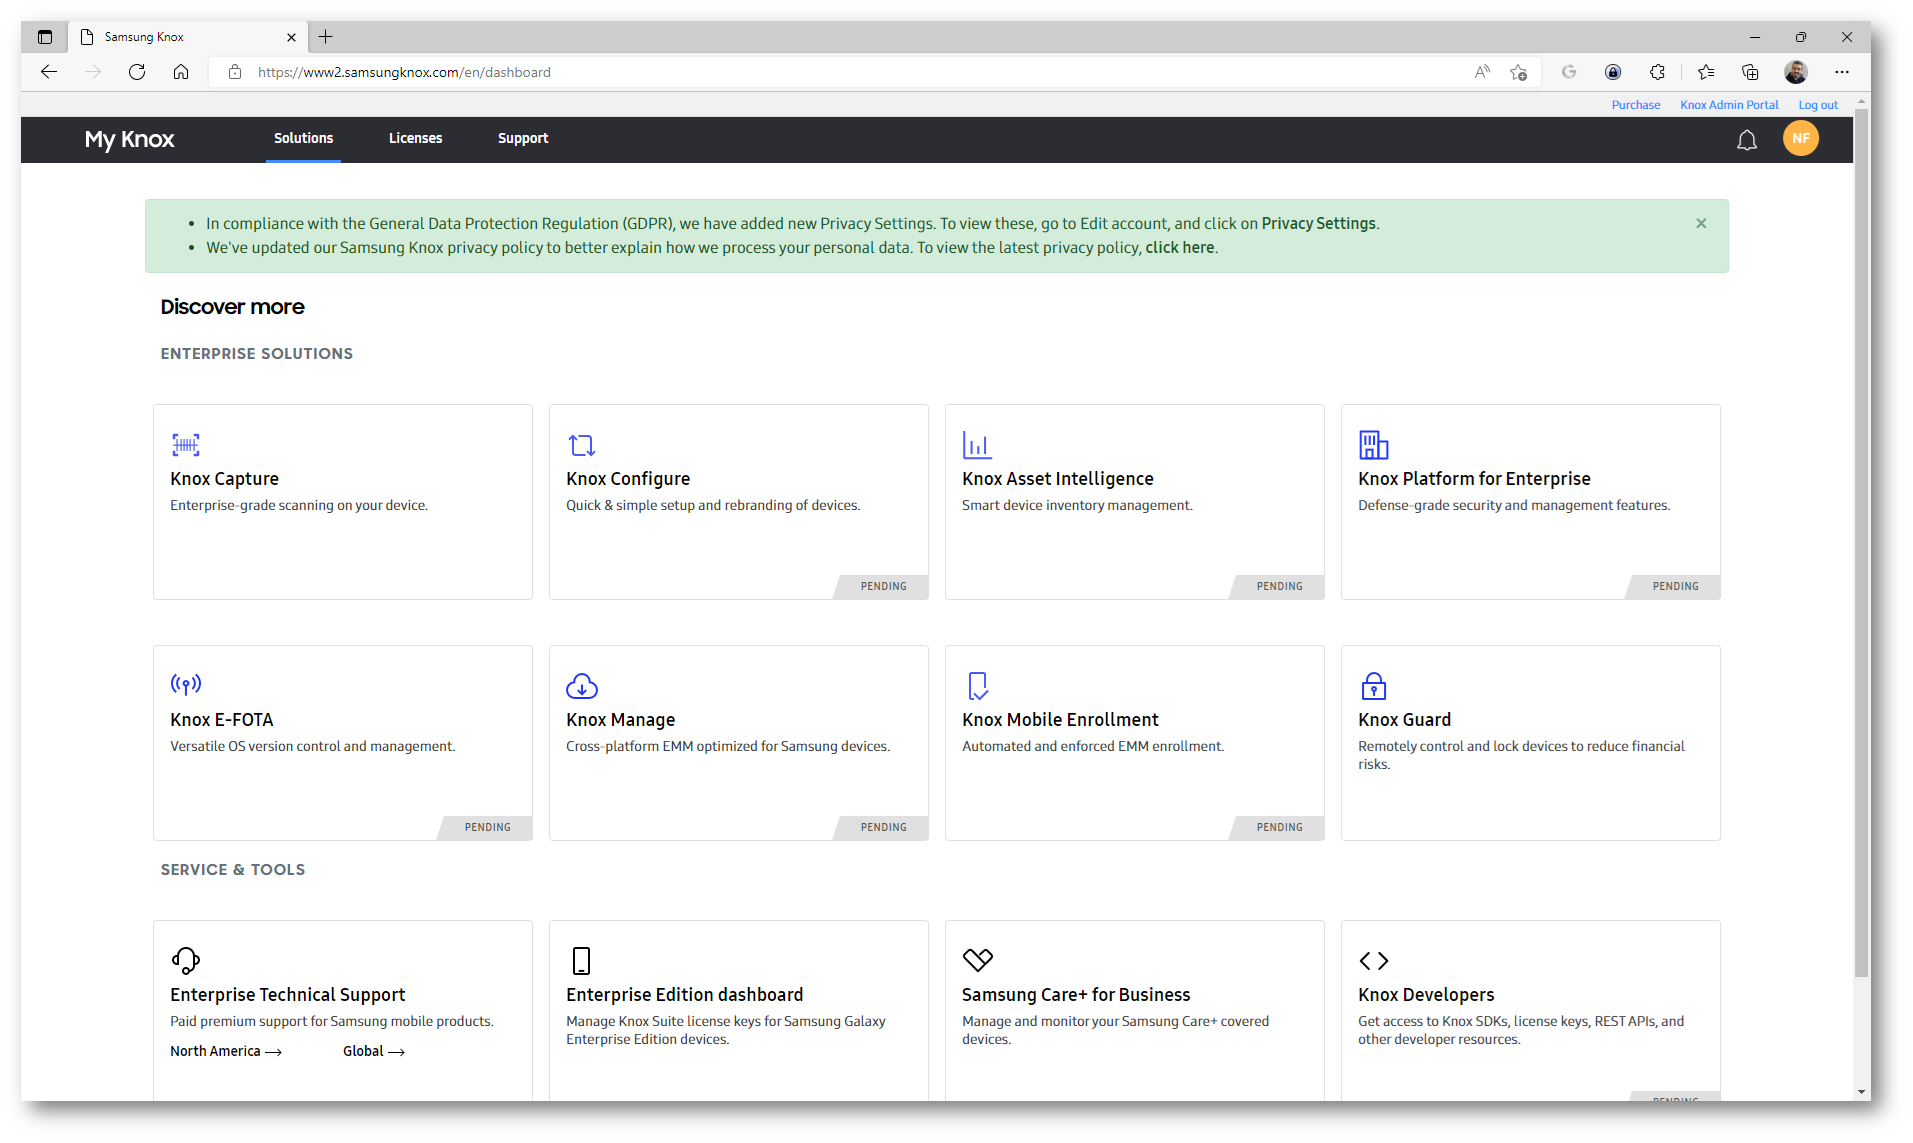View site information lock icon

235,72
